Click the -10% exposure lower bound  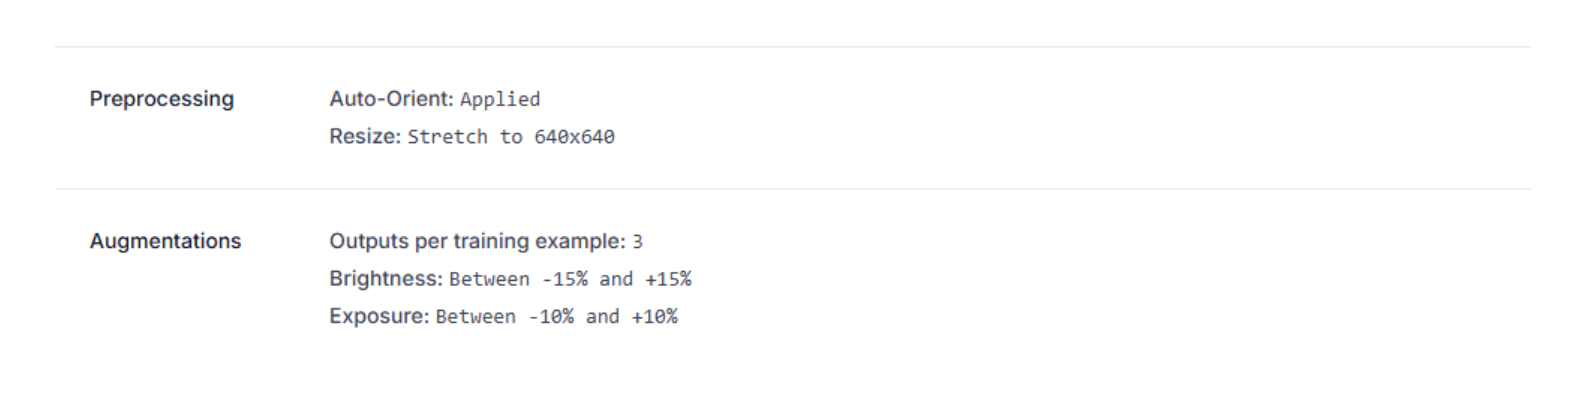coord(551,317)
